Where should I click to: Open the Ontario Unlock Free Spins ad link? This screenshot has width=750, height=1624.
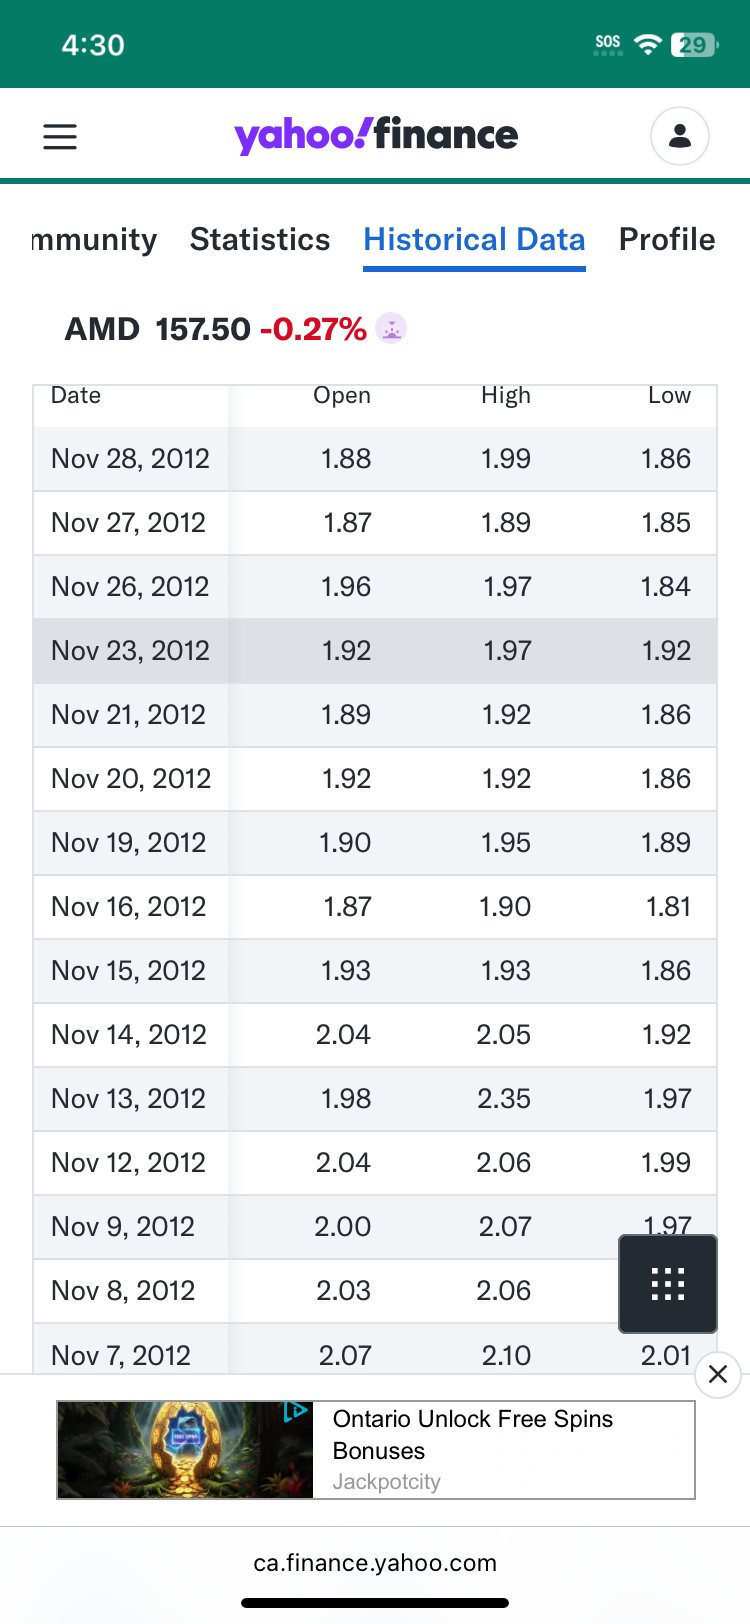coord(473,1434)
